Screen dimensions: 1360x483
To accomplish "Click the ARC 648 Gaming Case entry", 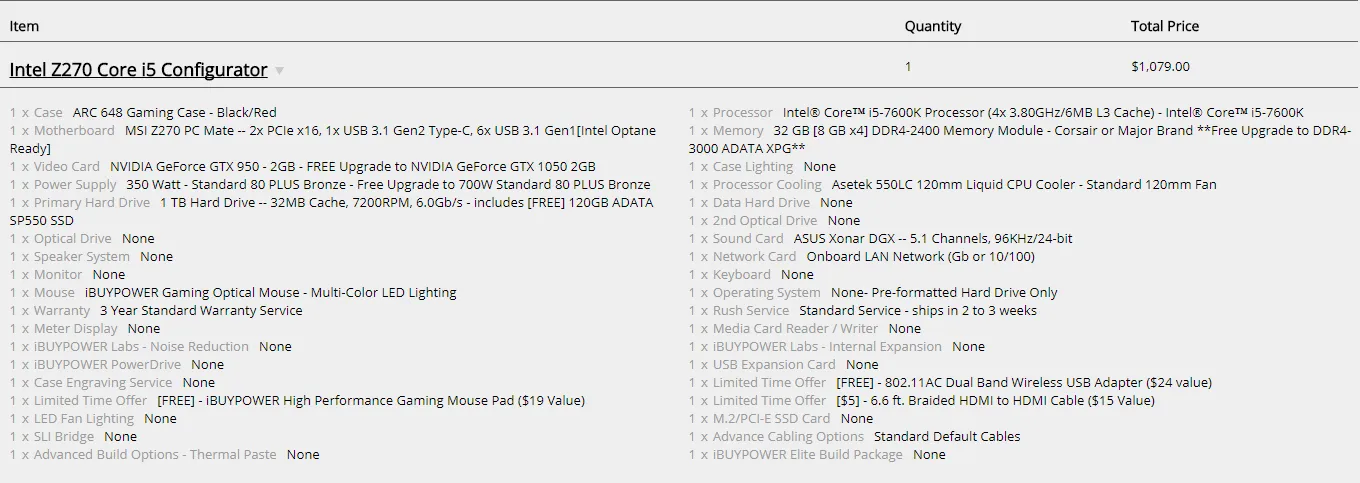I will [x=174, y=113].
